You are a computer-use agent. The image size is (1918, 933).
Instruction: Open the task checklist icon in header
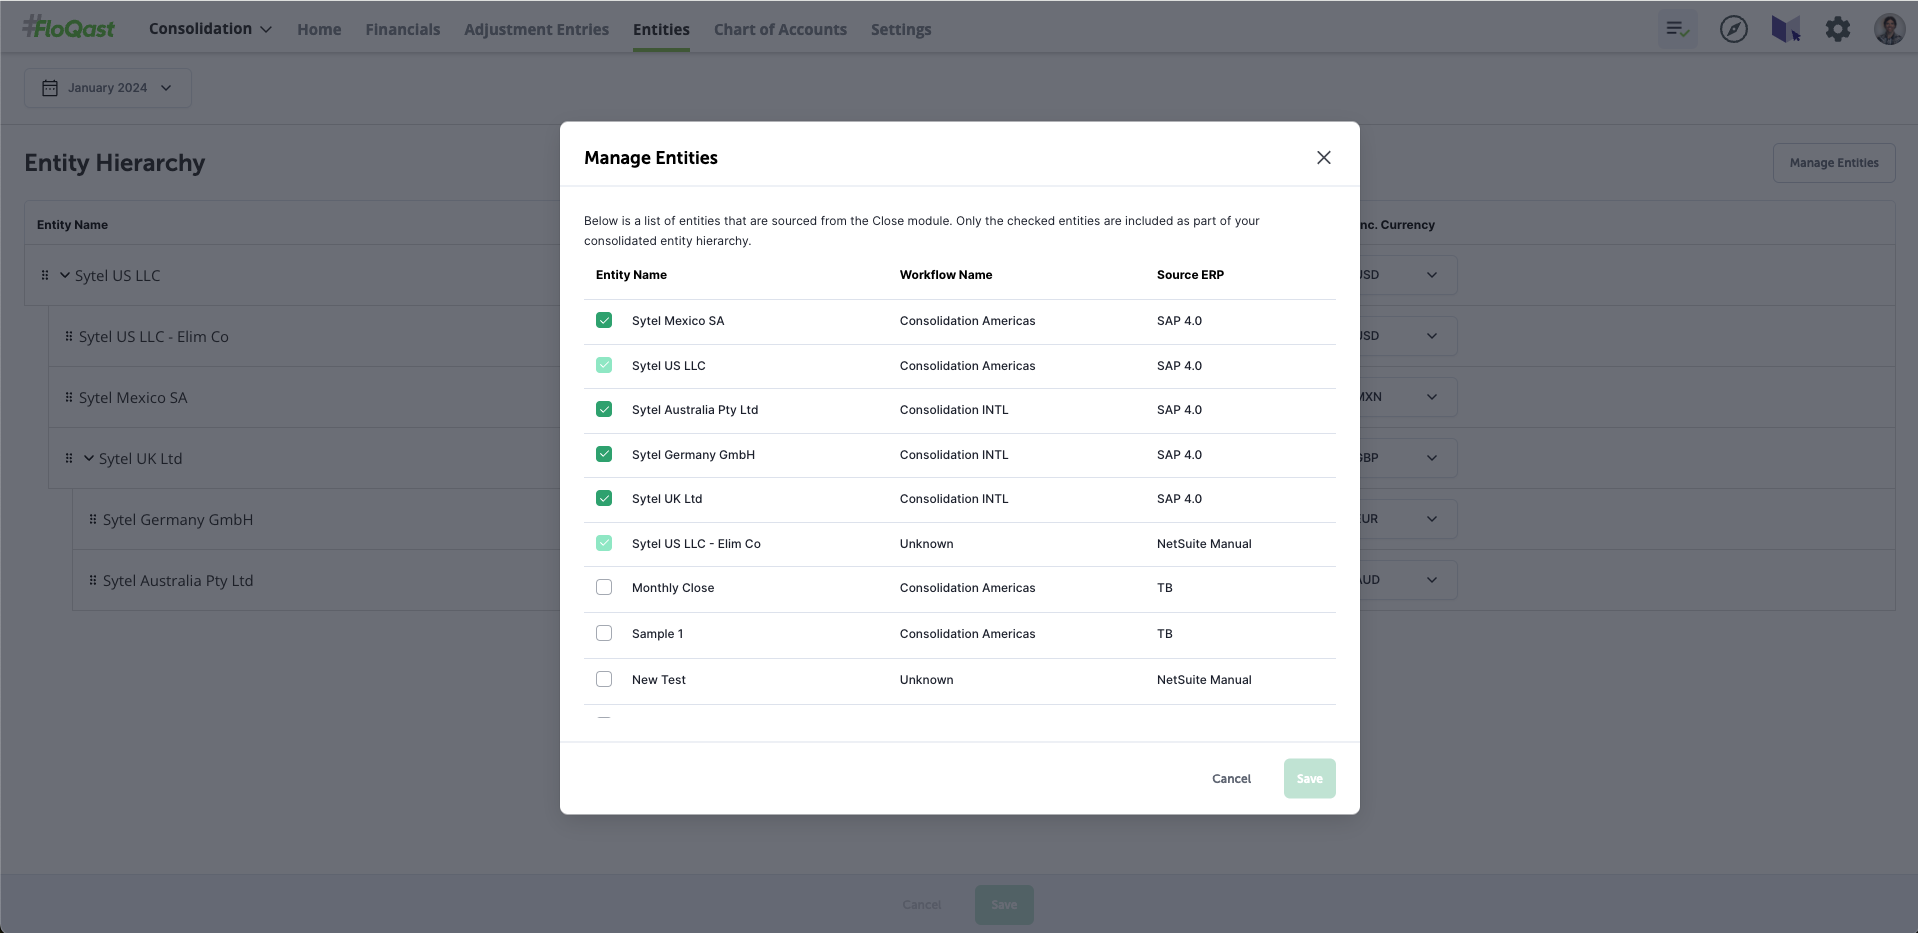(1678, 29)
